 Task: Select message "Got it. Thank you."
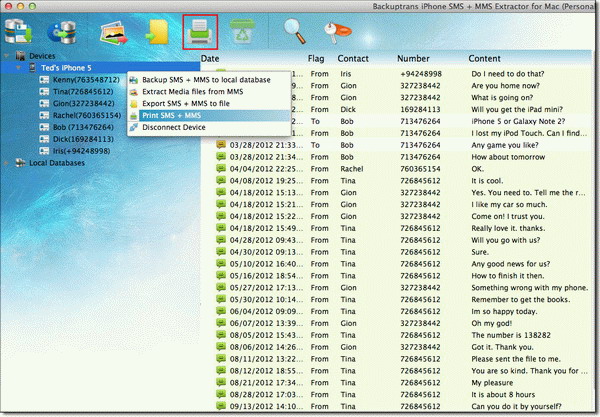(502, 347)
